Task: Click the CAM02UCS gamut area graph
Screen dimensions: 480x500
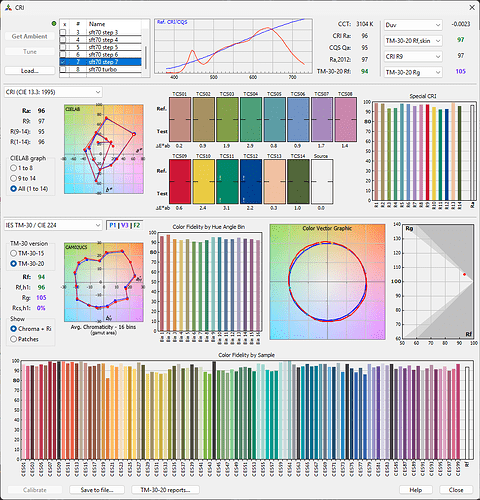Action: point(104,282)
